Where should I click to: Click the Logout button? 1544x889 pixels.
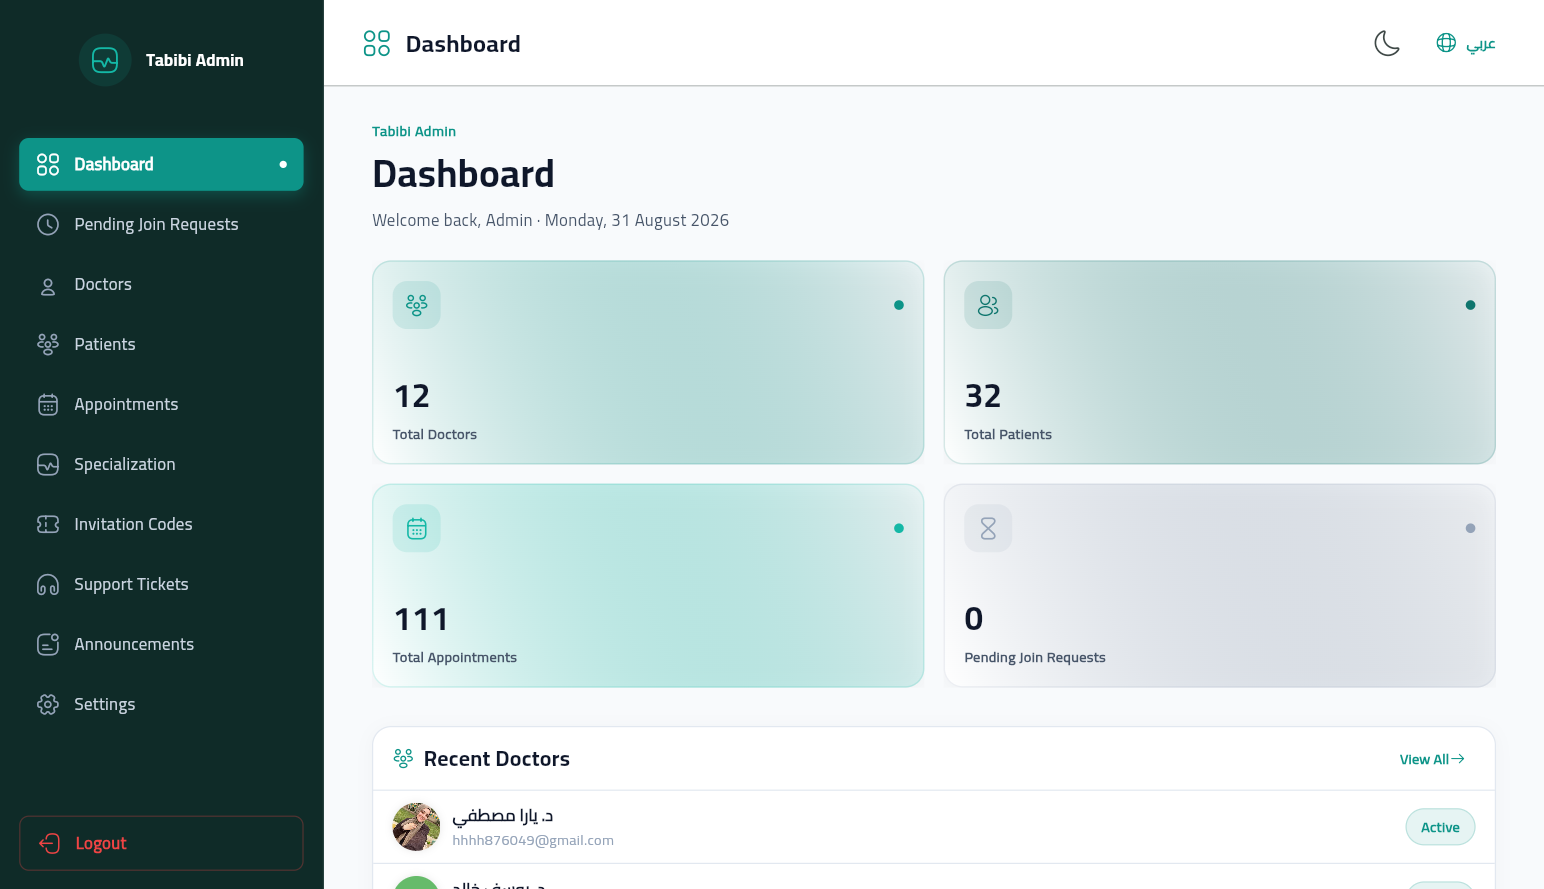tap(161, 843)
